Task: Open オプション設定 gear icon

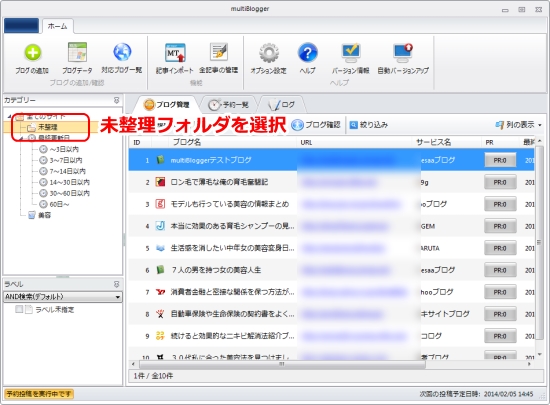Action: click(x=269, y=53)
